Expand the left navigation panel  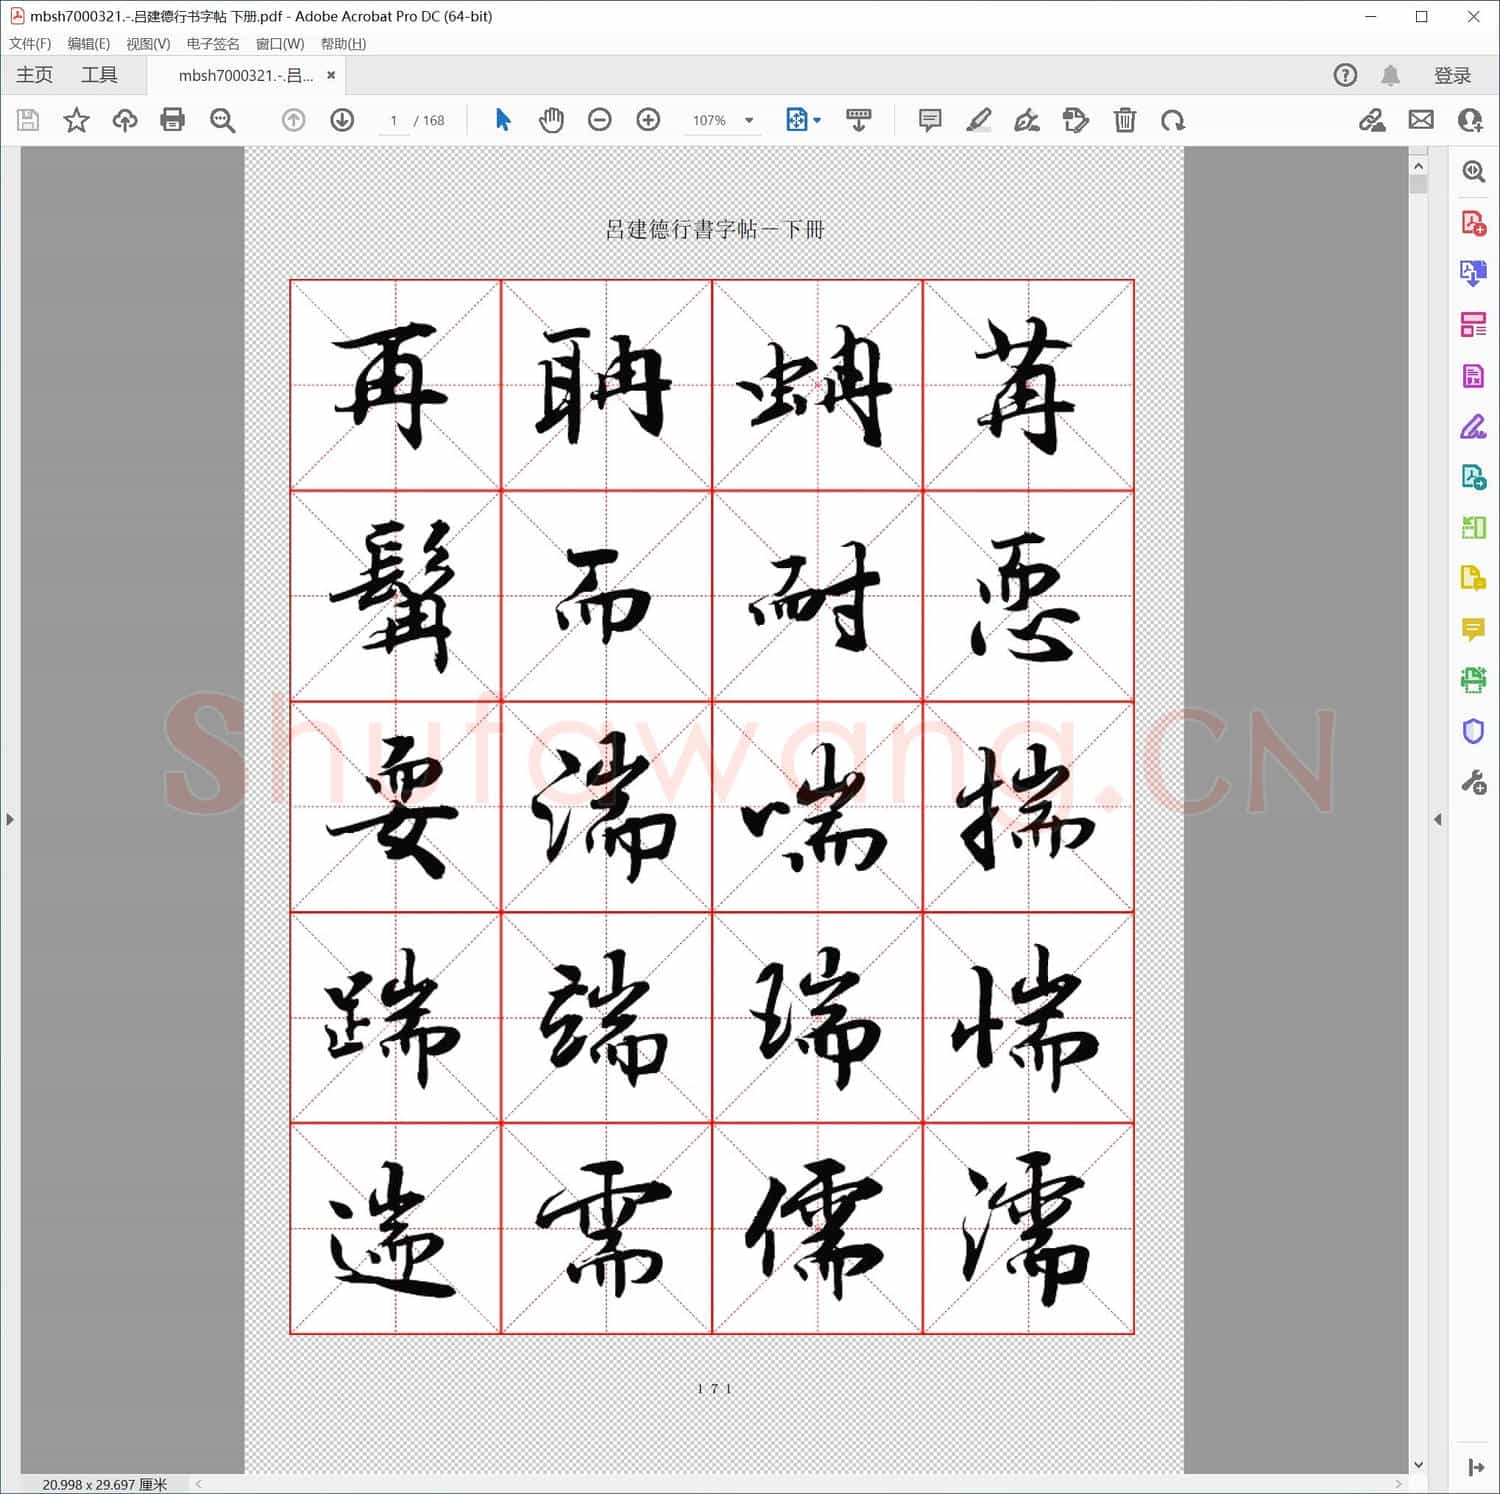click(9, 819)
